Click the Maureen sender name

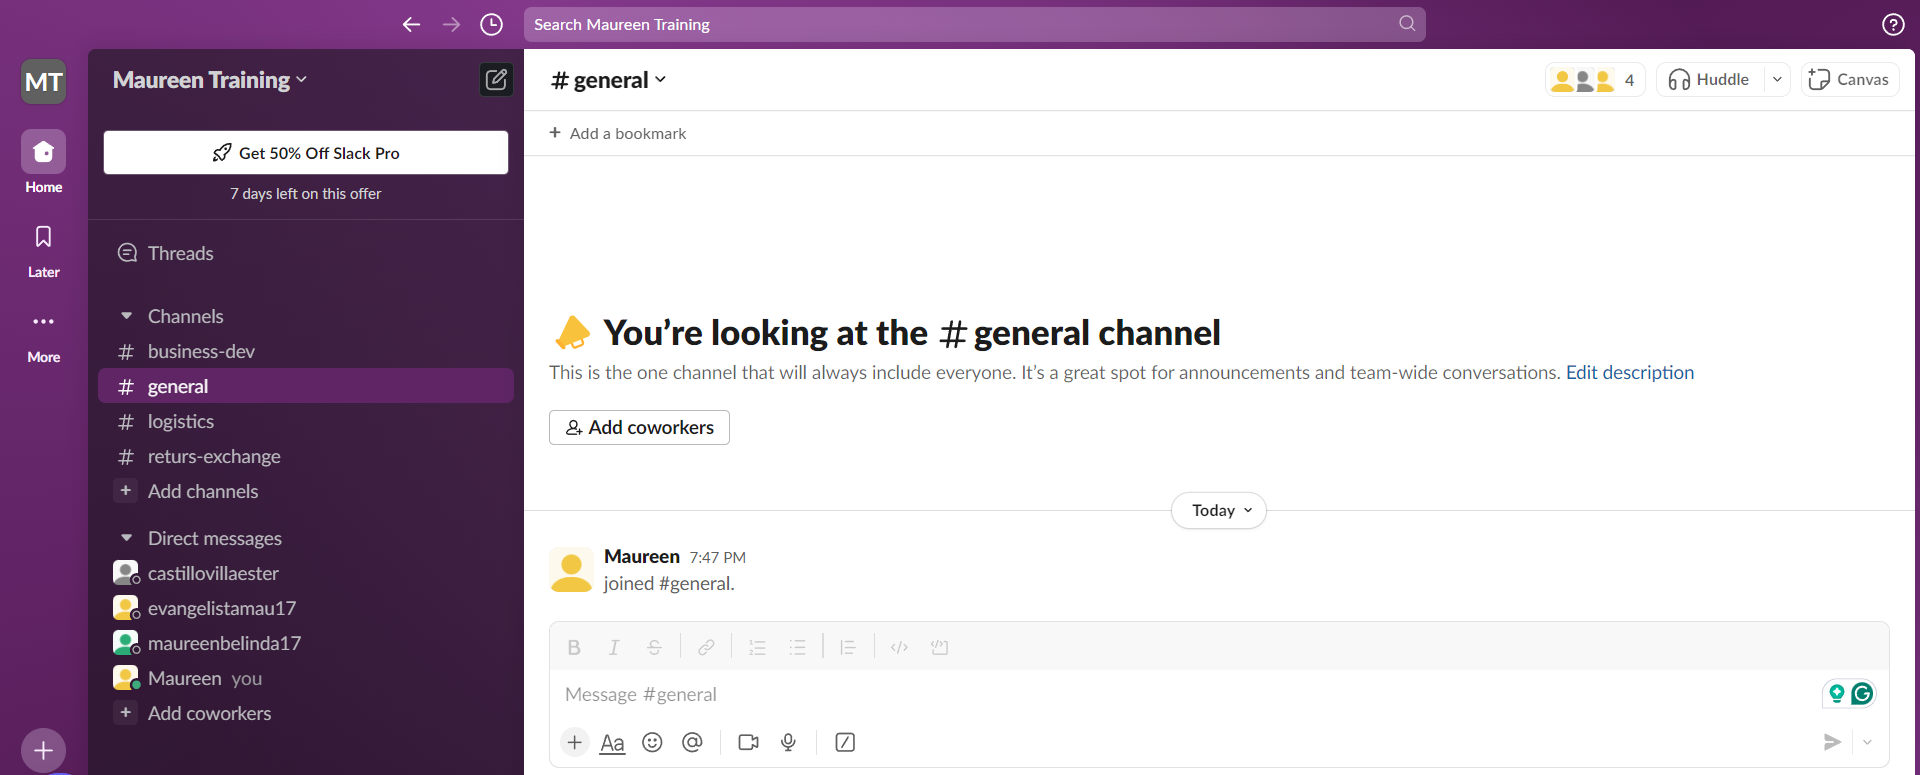642,556
